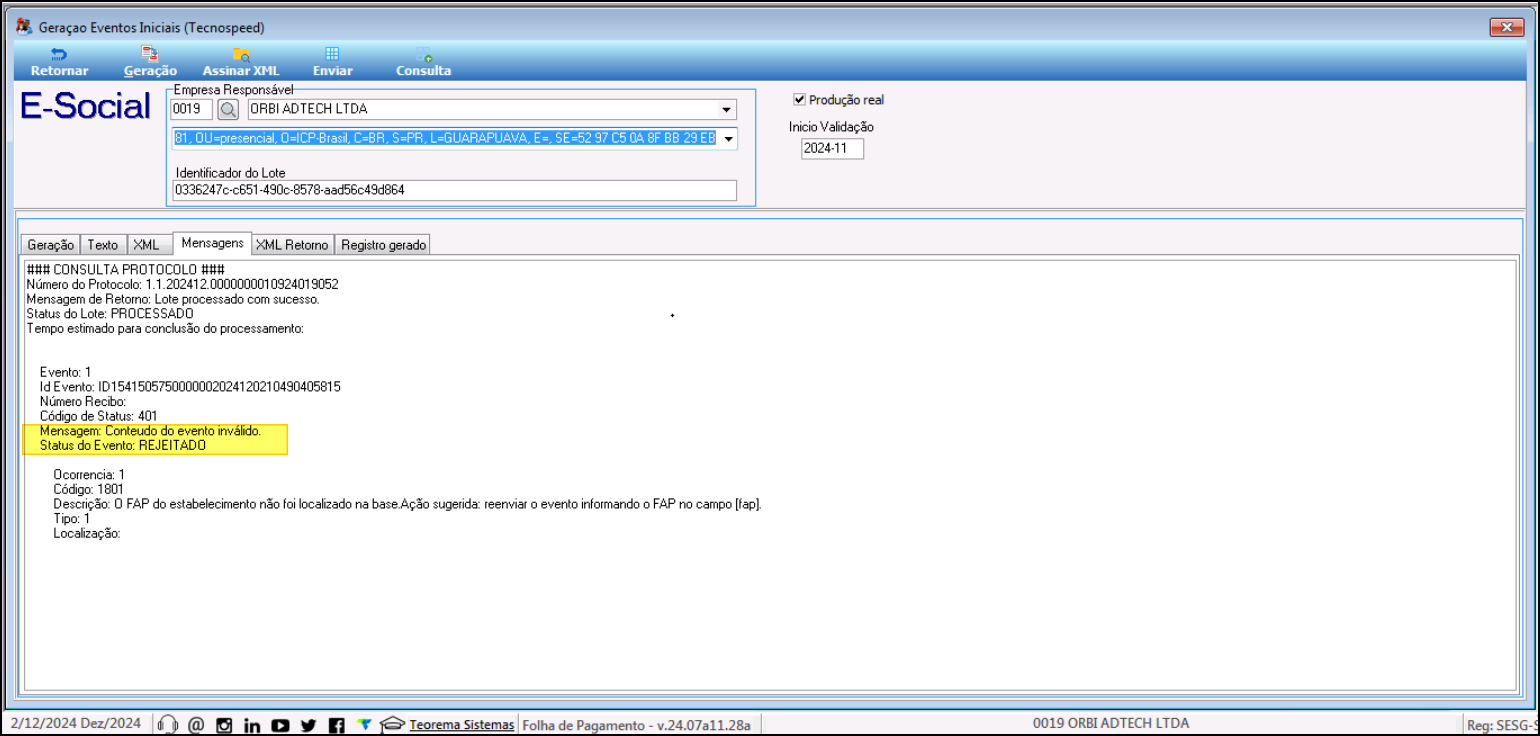Switch to the Texto tab
This screenshot has height=736, width=1540.
pyautogui.click(x=103, y=245)
